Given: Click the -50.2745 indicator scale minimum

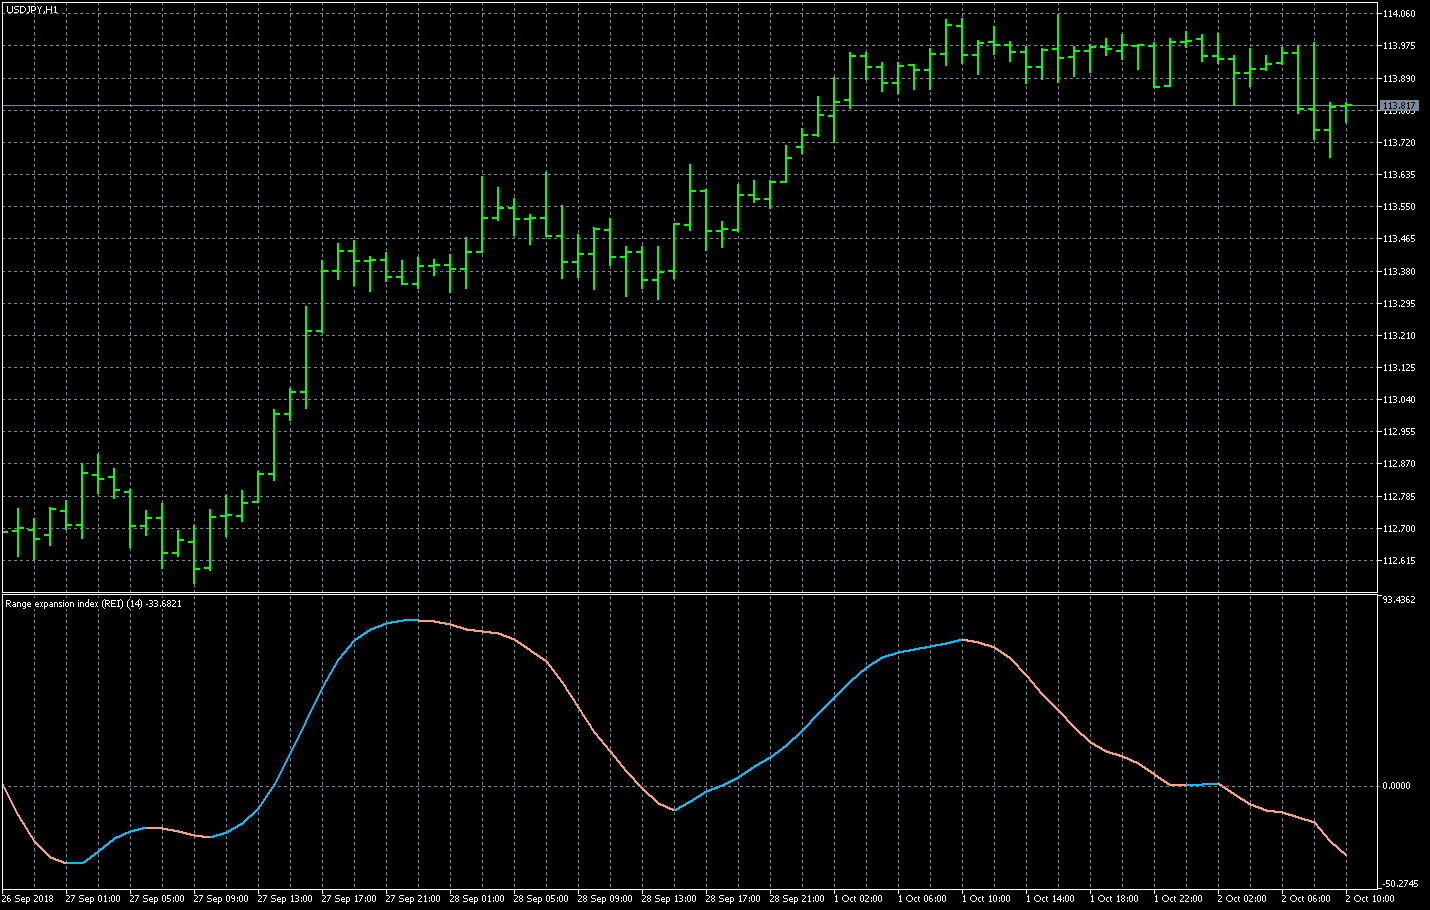Looking at the screenshot, I should (x=1400, y=881).
